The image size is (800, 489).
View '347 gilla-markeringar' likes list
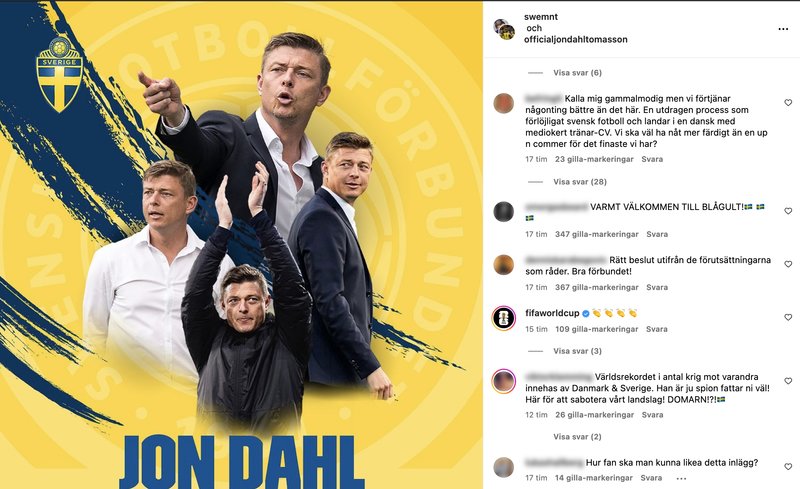596,234
